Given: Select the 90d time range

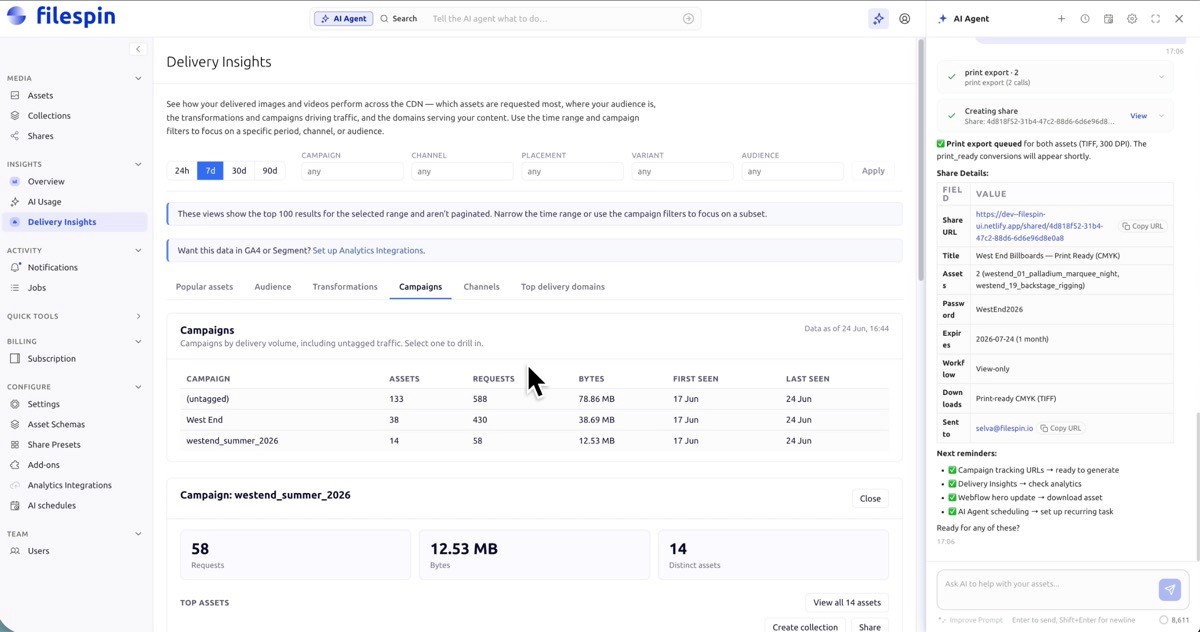Looking at the screenshot, I should click(x=270, y=171).
